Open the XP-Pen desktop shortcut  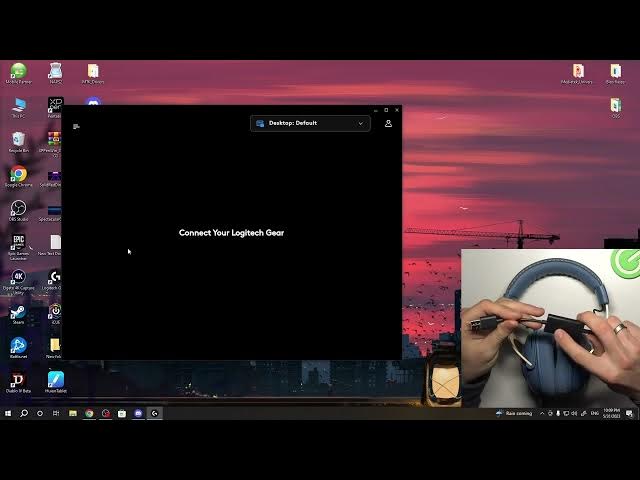(55, 108)
